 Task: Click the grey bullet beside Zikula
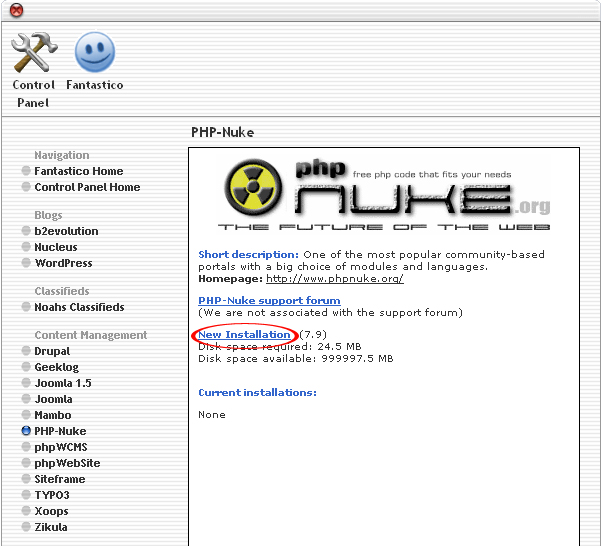[26, 527]
